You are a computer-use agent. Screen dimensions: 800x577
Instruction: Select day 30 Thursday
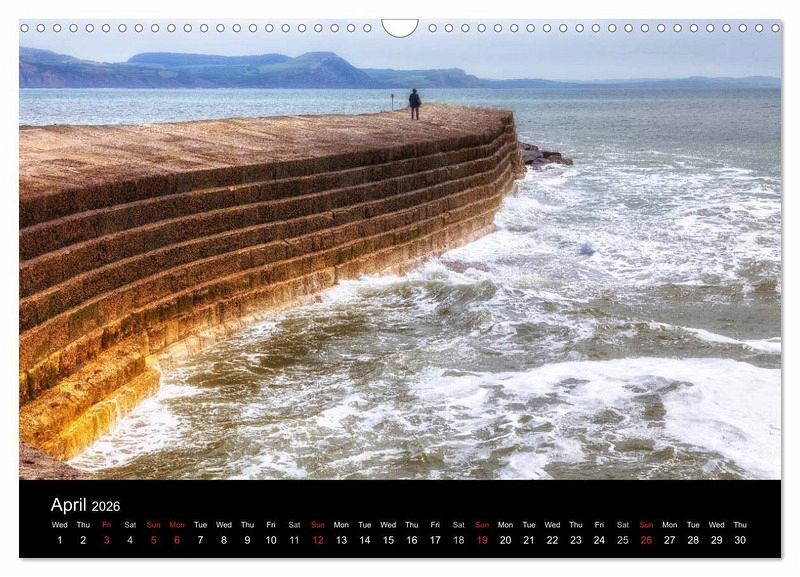pos(740,540)
